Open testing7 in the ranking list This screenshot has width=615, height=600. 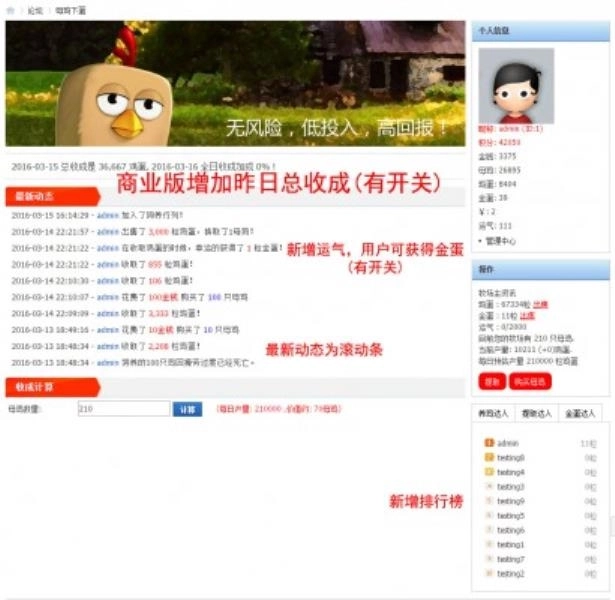pos(511,560)
